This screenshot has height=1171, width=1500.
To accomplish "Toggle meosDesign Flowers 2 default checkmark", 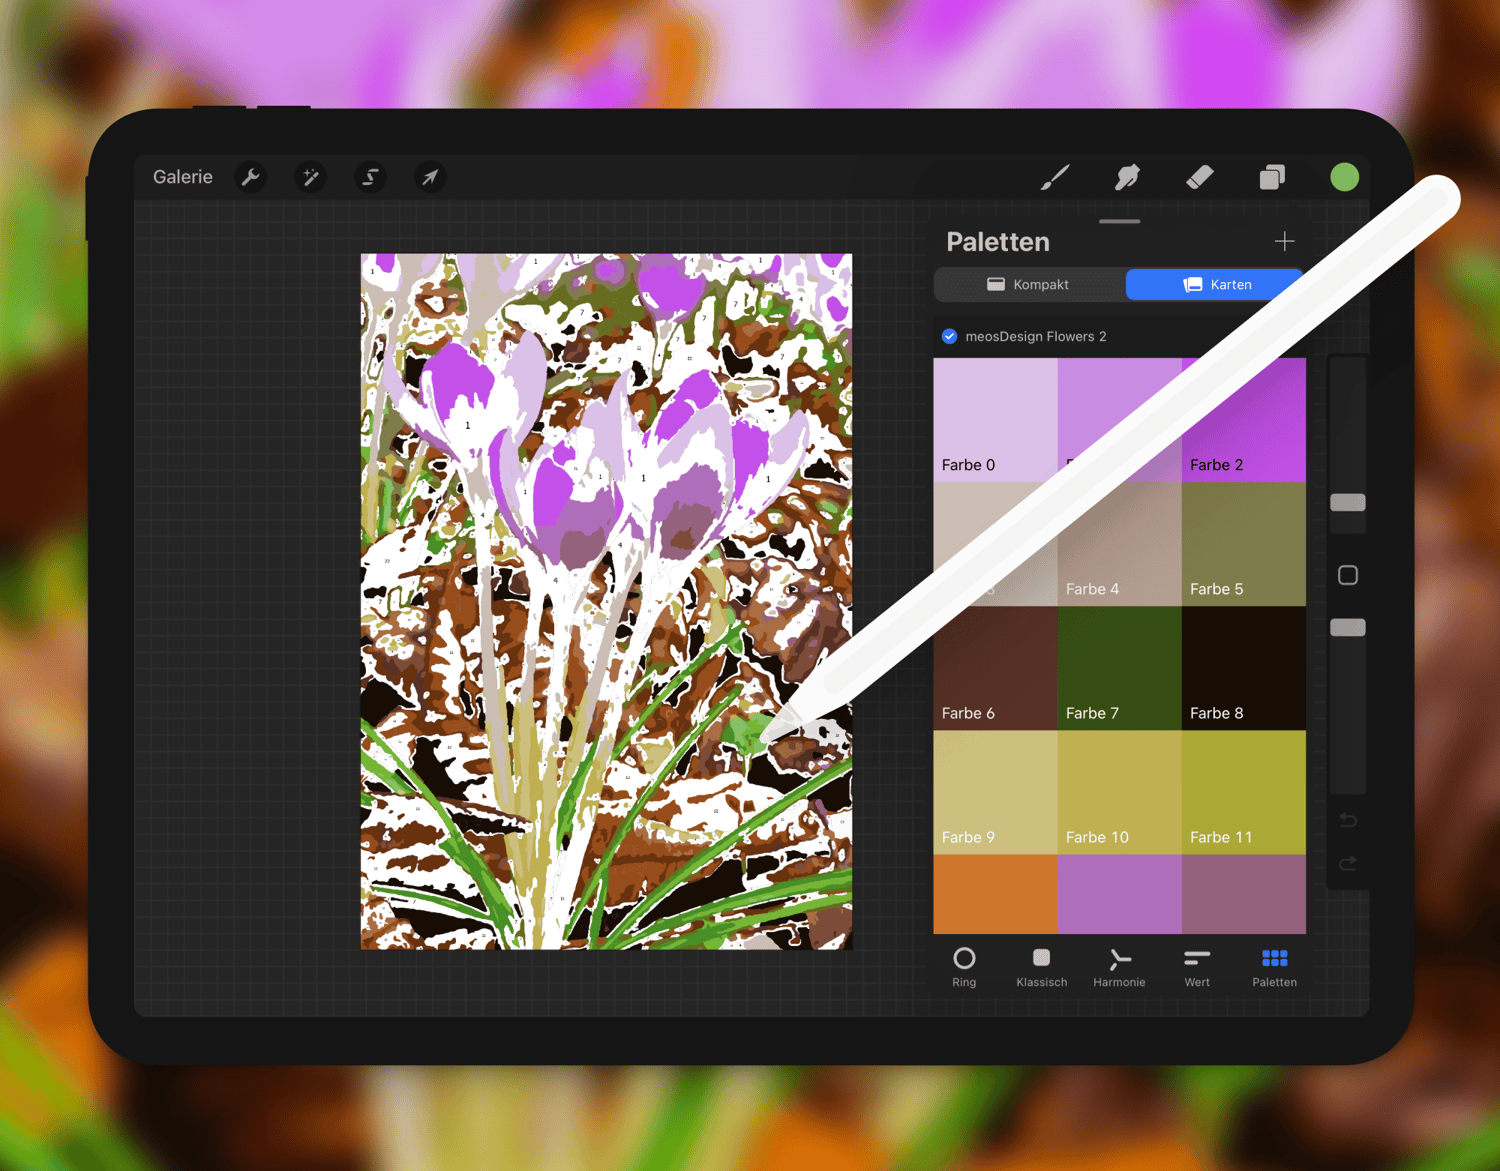I will 950,336.
